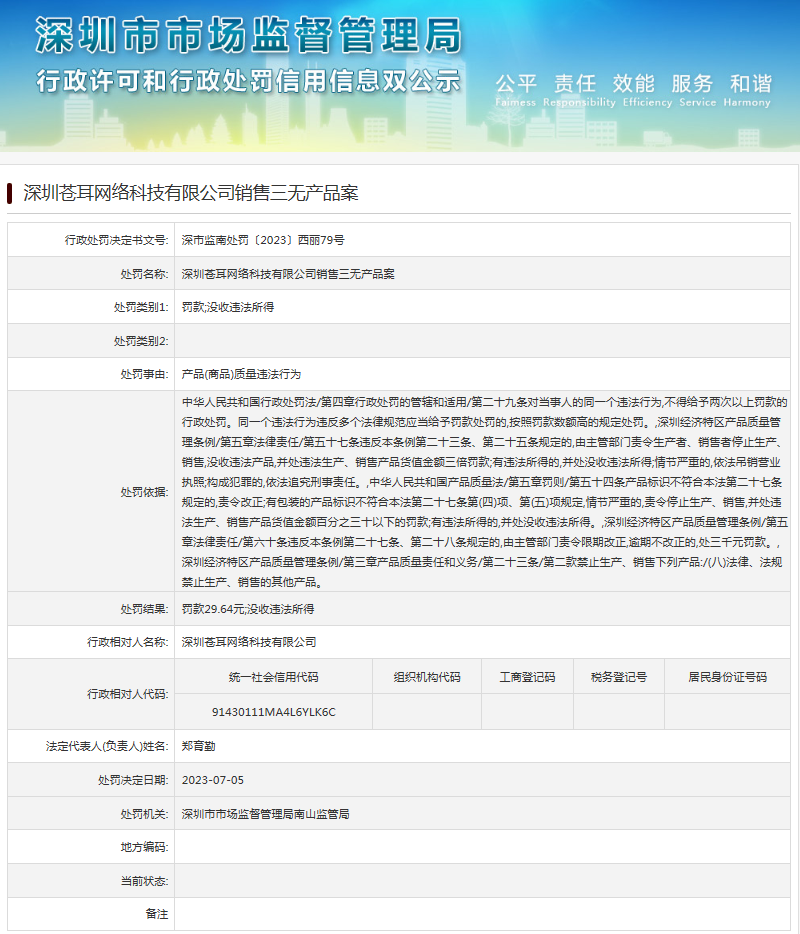
Task: Click the party name 深圳苍耳网络科技有限公司
Action: coord(249,642)
